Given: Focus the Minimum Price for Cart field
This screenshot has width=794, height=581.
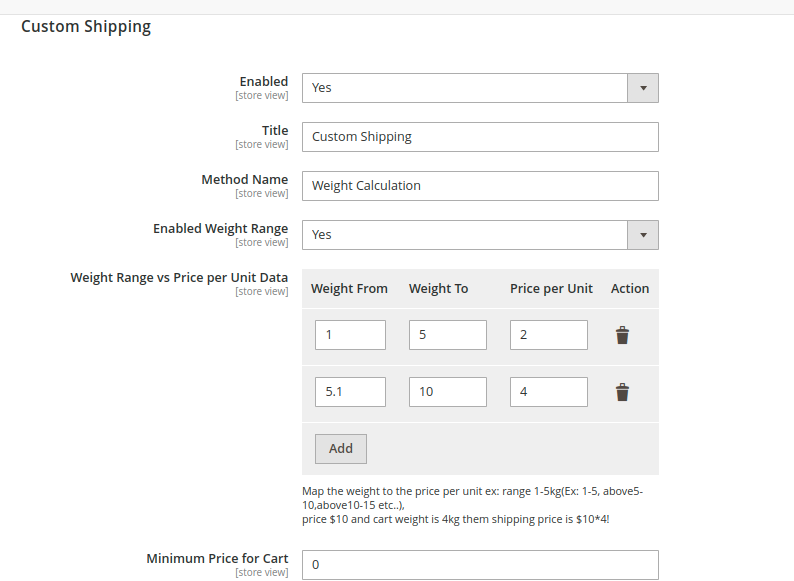Looking at the screenshot, I should click(480, 565).
